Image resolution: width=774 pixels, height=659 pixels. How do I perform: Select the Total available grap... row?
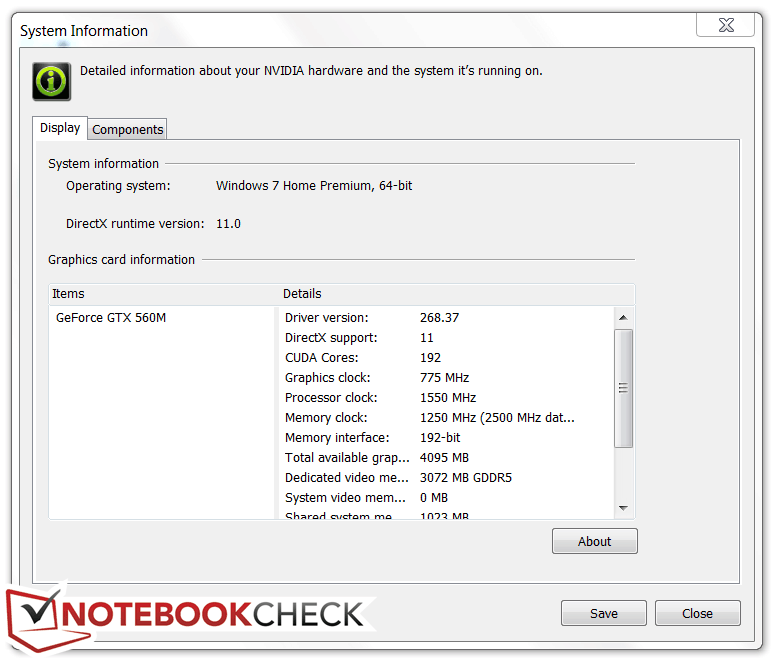pos(347,458)
